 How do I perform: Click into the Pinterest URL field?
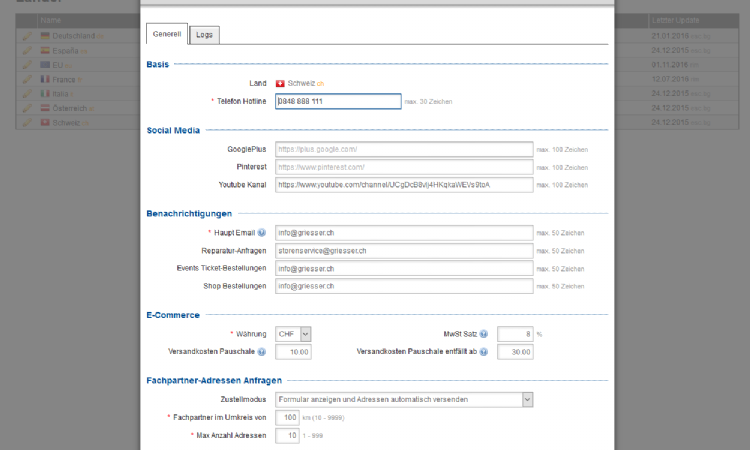[x=403, y=167]
